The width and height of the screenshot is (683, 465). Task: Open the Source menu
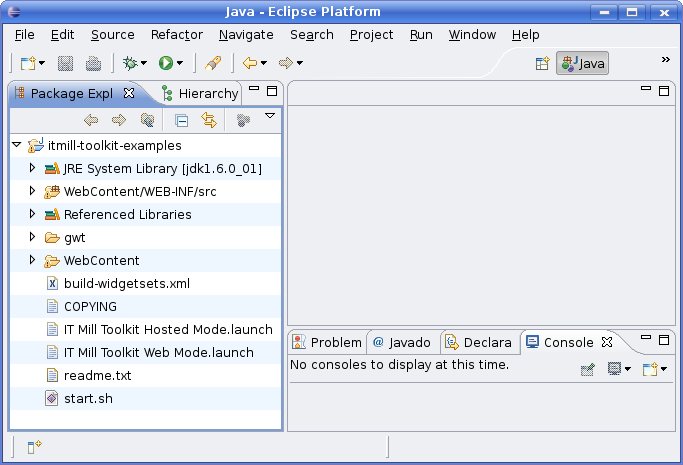pos(113,35)
